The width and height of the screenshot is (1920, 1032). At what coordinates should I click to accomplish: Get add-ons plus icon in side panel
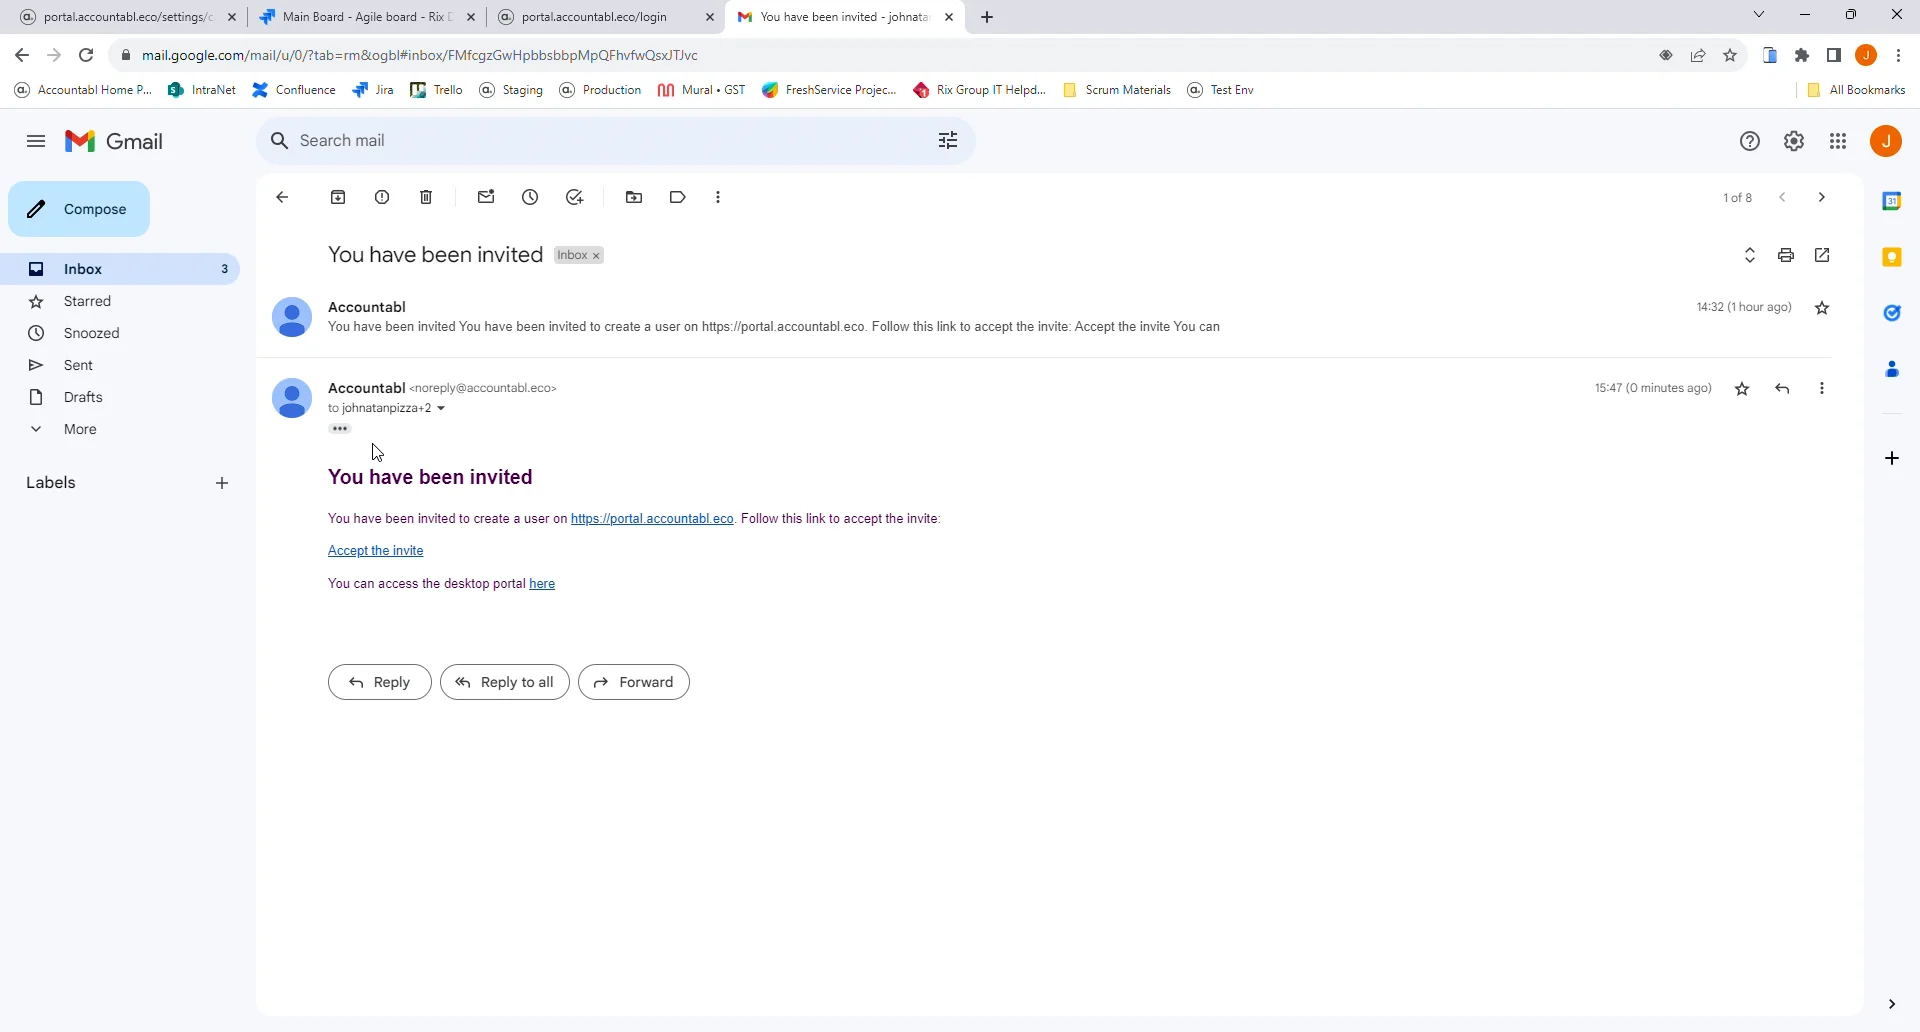point(1892,459)
